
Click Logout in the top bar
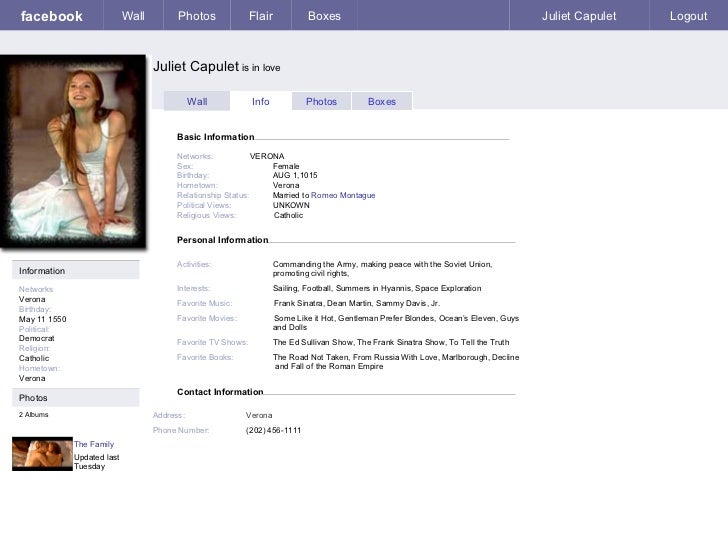688,16
